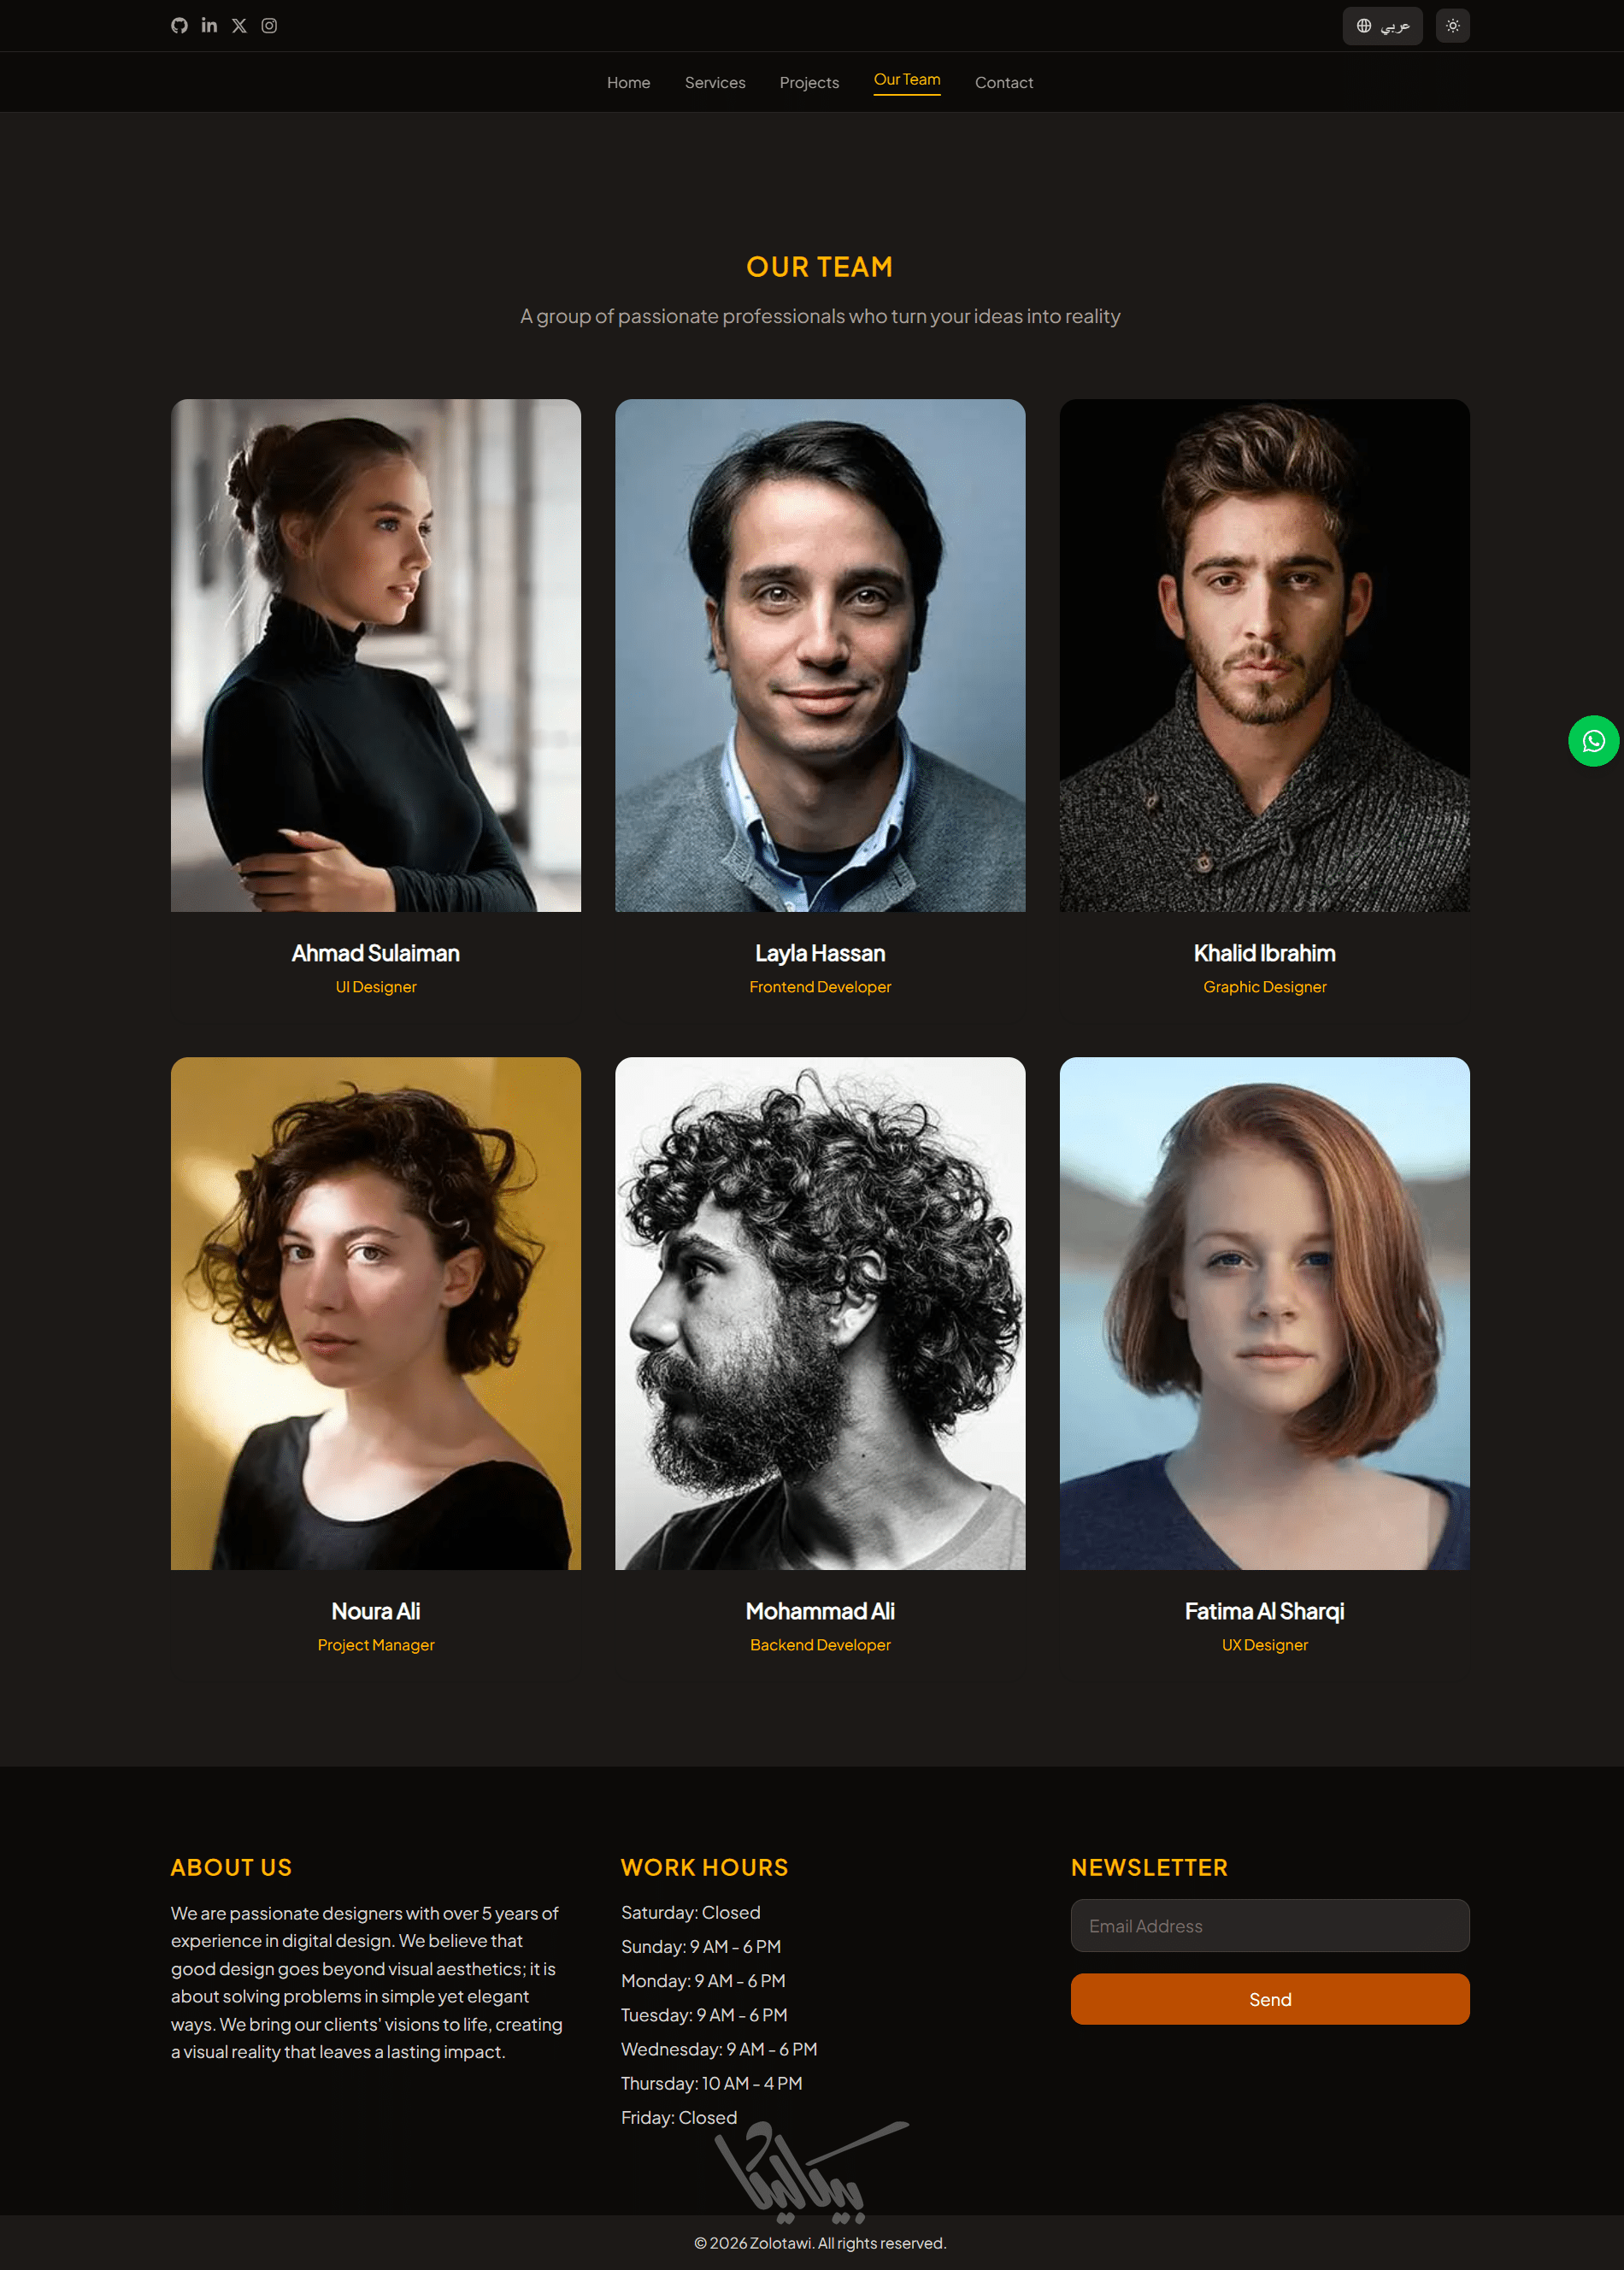Open Ahmad Sulaiman's profile photo
The width and height of the screenshot is (1624, 2270).
tap(376, 655)
